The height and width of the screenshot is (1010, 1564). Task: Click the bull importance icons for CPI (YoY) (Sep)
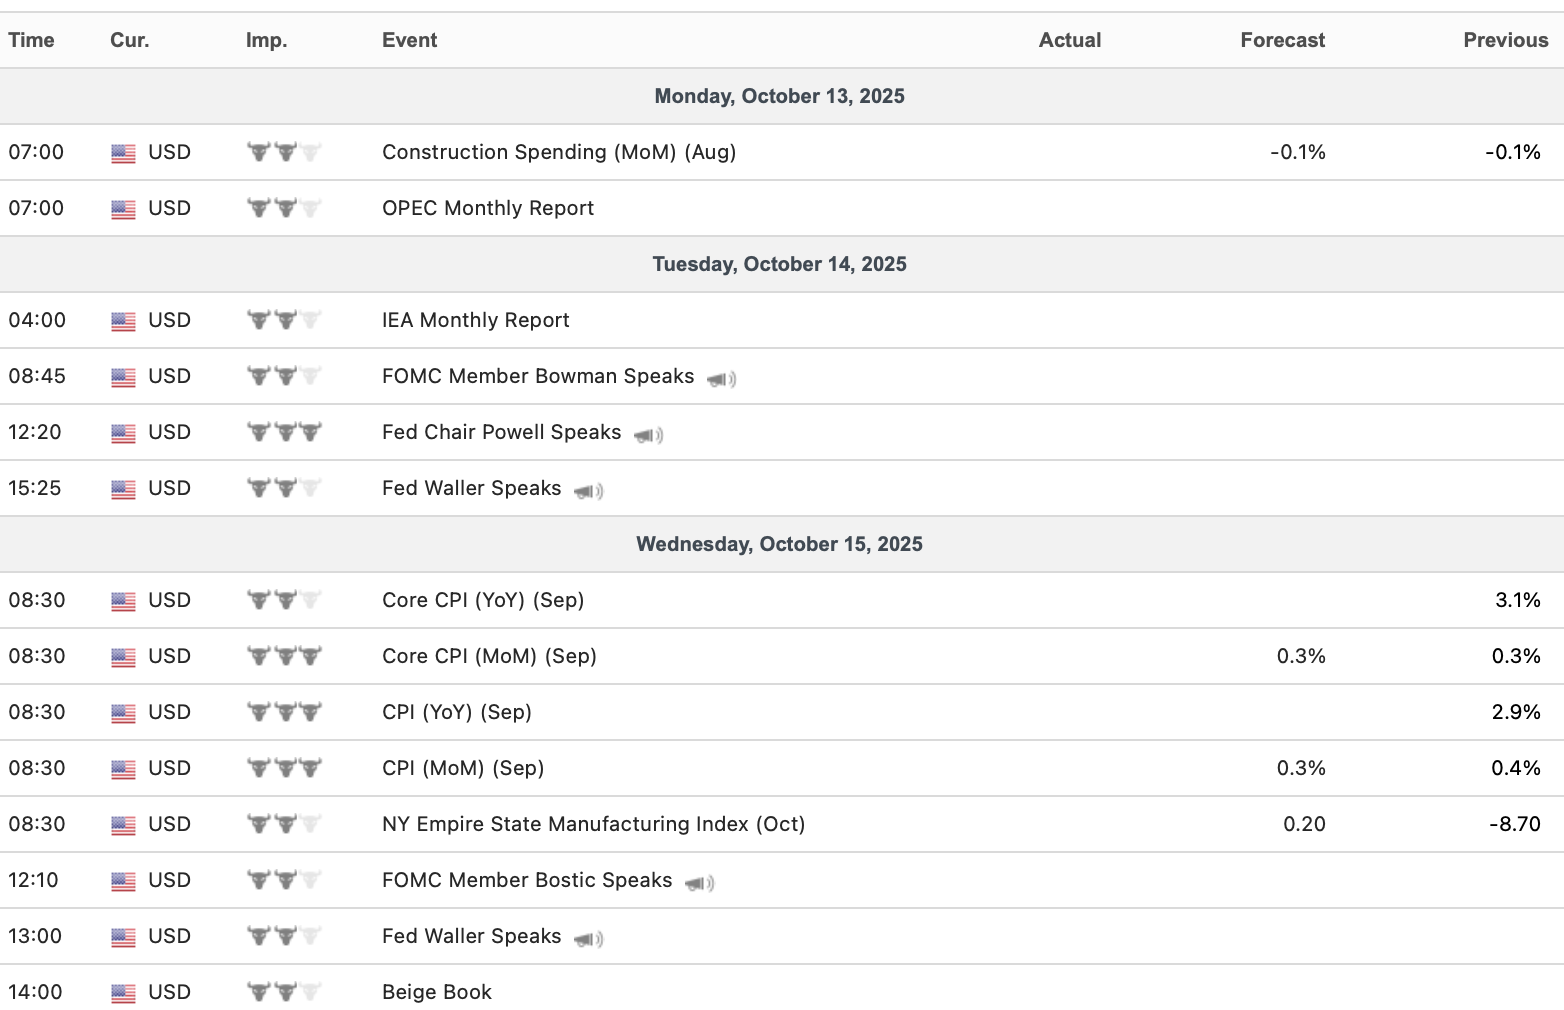pyautogui.click(x=284, y=713)
